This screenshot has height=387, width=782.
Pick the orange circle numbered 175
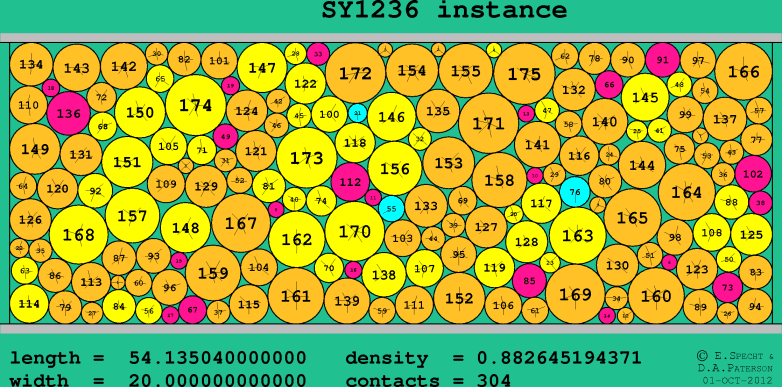(x=524, y=74)
